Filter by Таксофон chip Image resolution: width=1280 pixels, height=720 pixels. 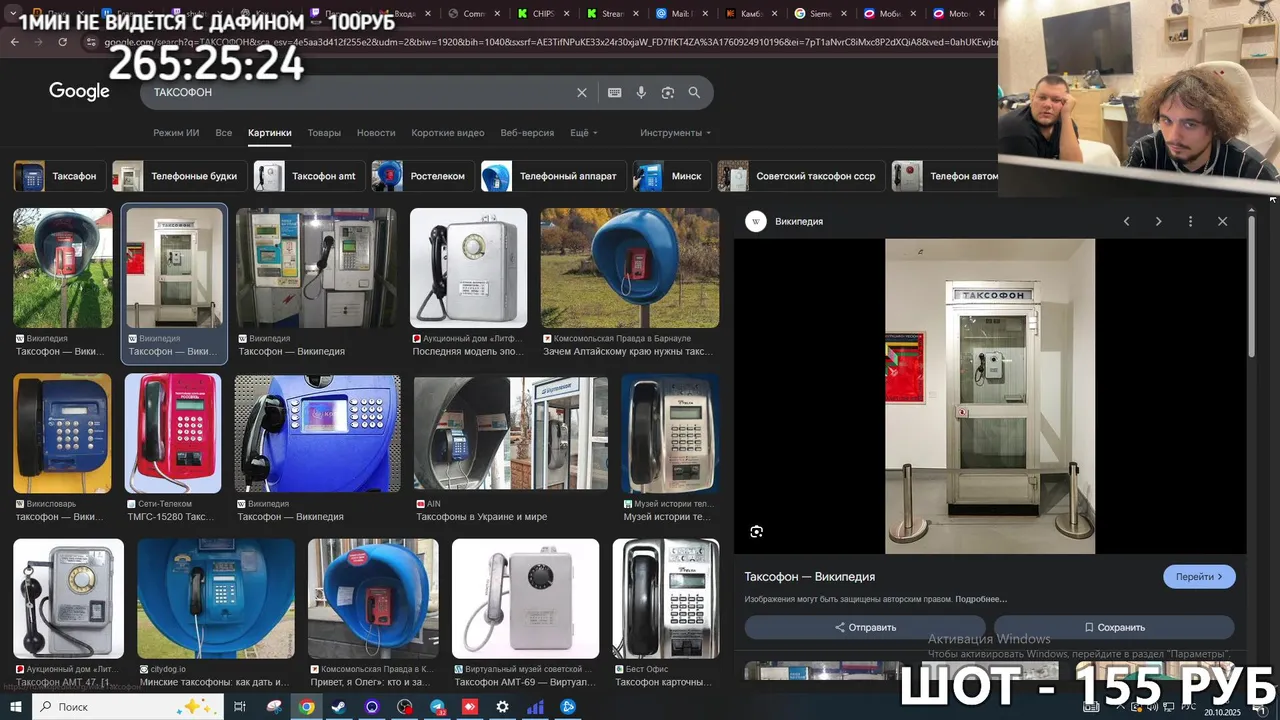[59, 176]
